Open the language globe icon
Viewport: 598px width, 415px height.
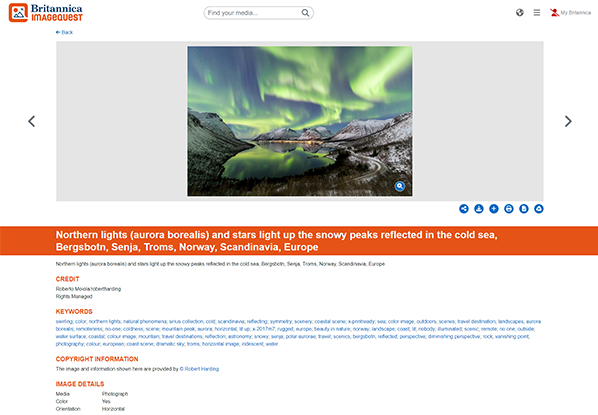click(519, 13)
